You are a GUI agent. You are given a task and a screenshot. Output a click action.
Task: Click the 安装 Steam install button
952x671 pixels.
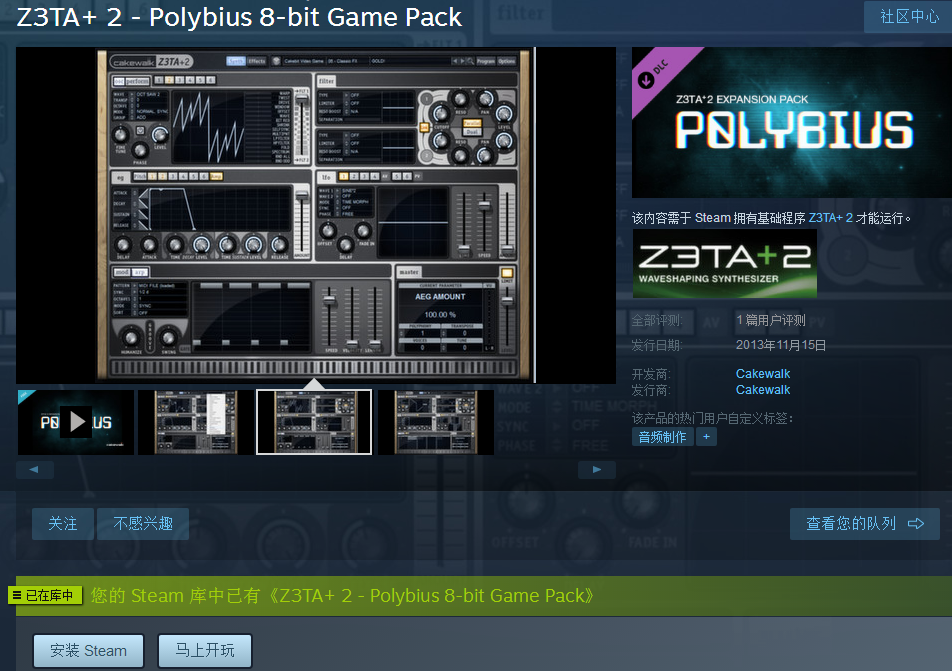click(88, 651)
